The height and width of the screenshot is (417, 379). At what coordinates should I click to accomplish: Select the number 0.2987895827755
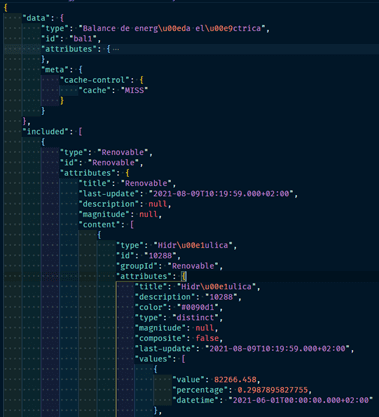[272, 390]
